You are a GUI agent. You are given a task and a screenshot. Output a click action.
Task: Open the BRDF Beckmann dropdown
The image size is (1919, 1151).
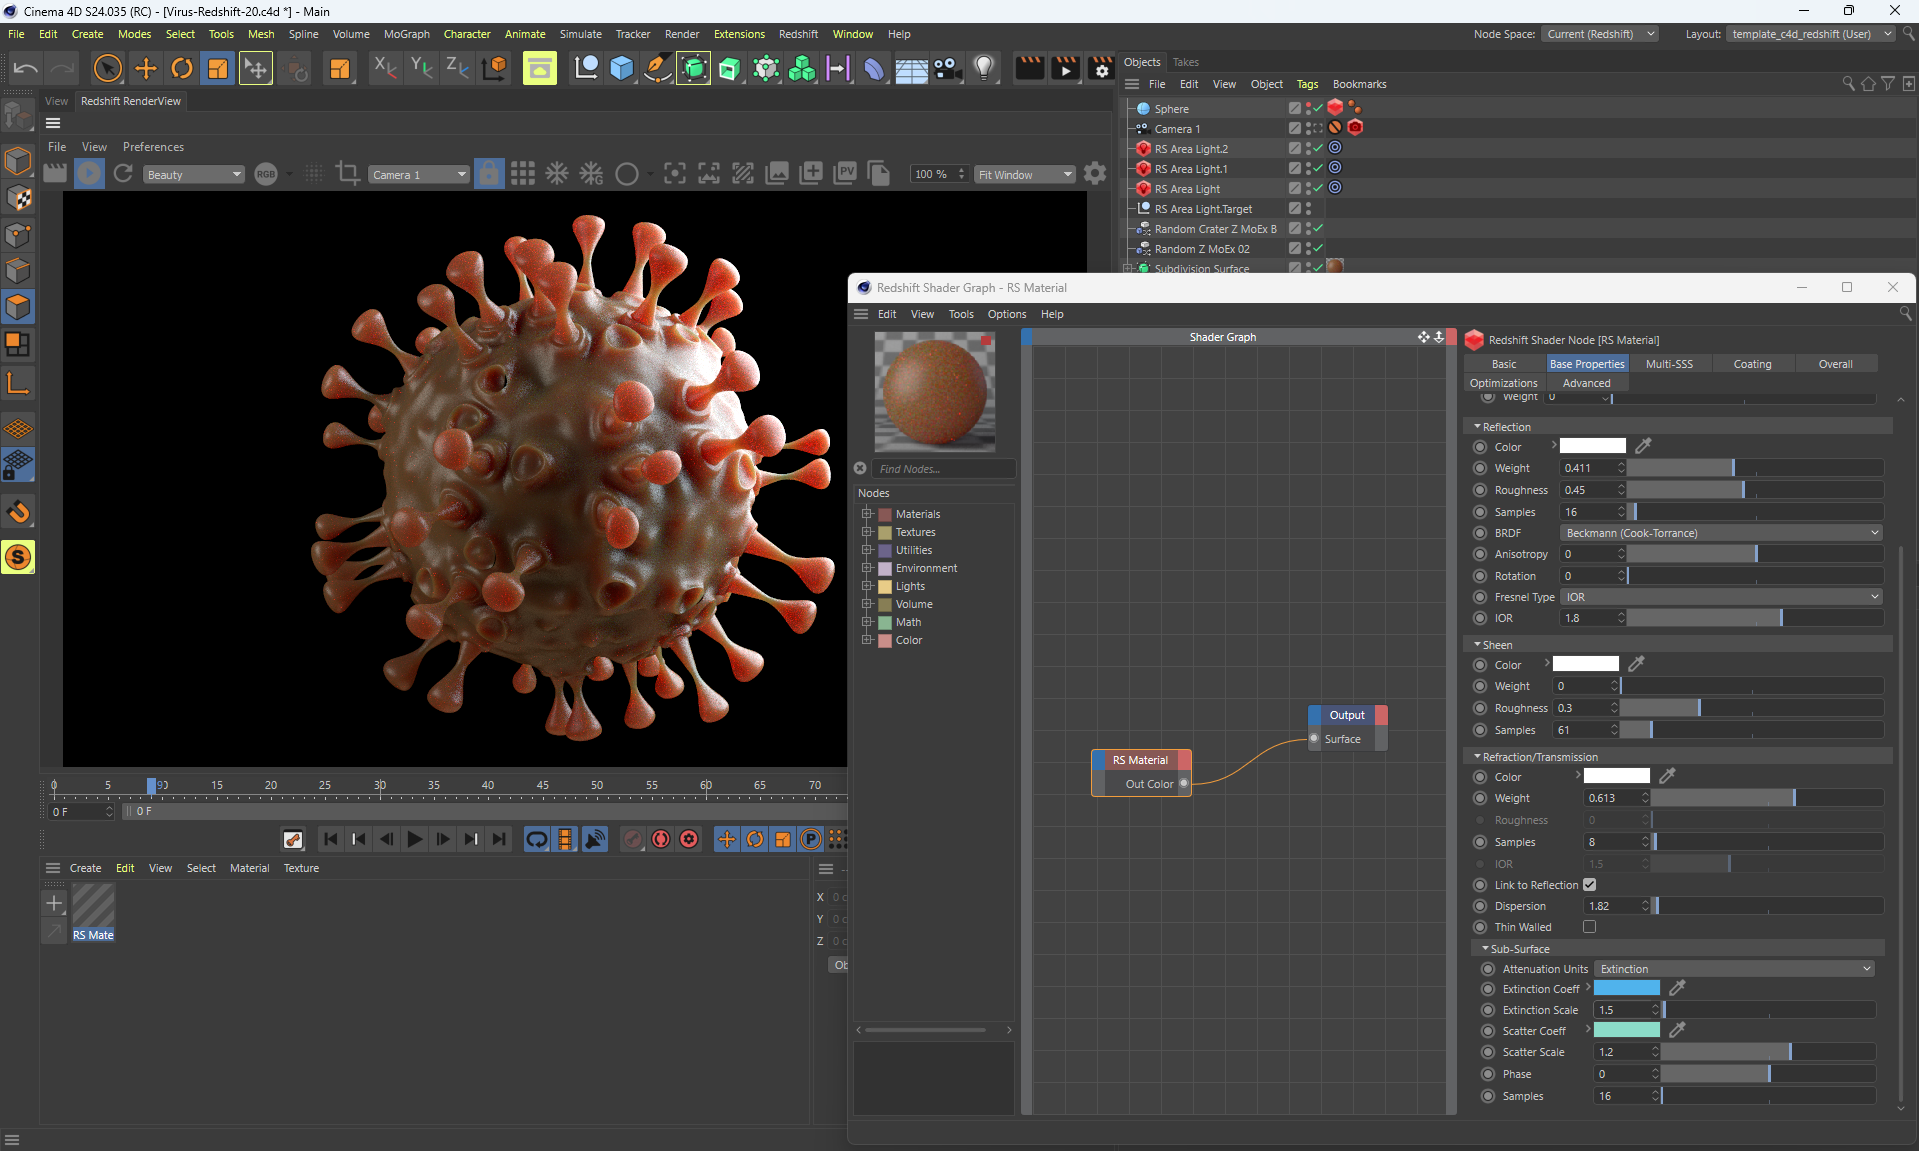pyautogui.click(x=1721, y=533)
